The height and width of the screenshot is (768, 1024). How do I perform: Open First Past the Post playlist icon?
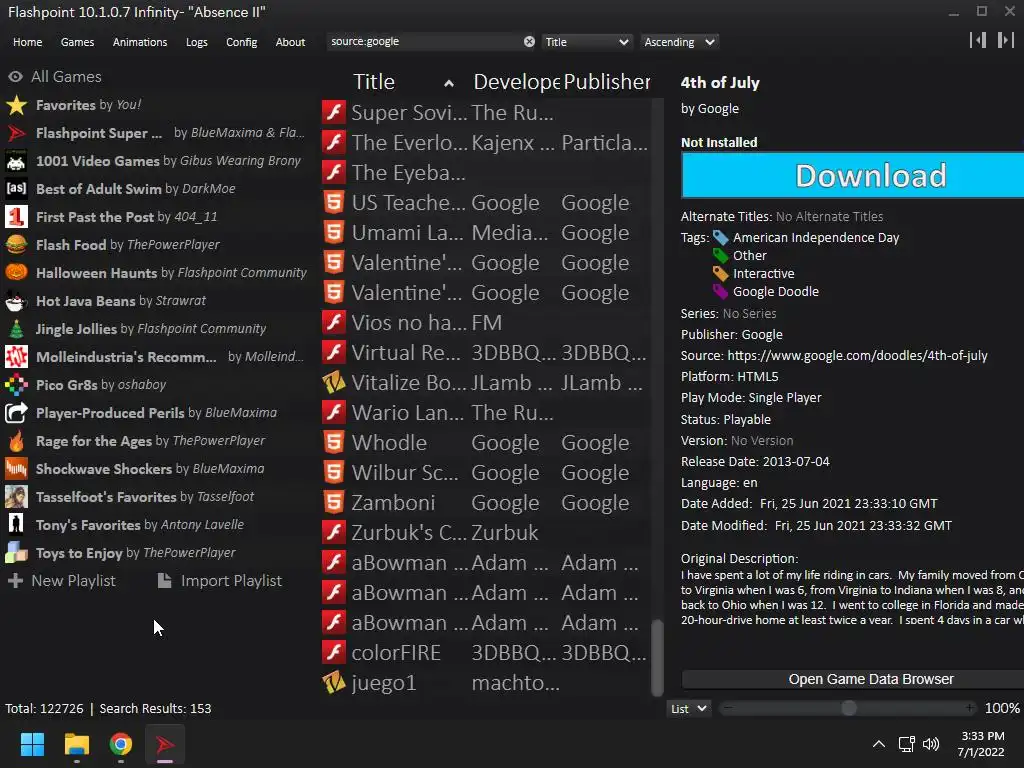(16, 217)
